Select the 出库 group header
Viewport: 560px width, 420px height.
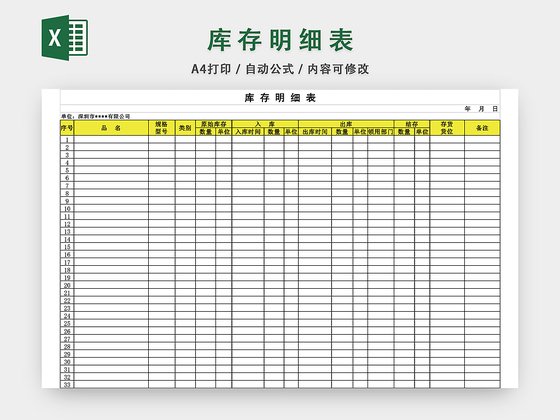346,124
